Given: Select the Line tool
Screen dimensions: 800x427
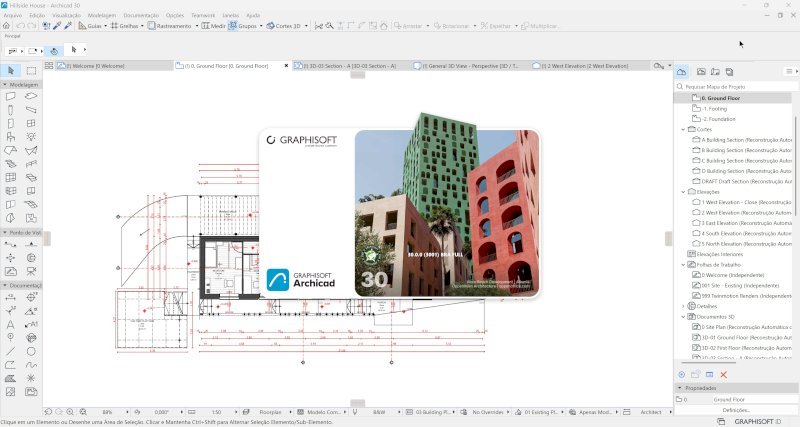Looking at the screenshot, I should (10, 351).
